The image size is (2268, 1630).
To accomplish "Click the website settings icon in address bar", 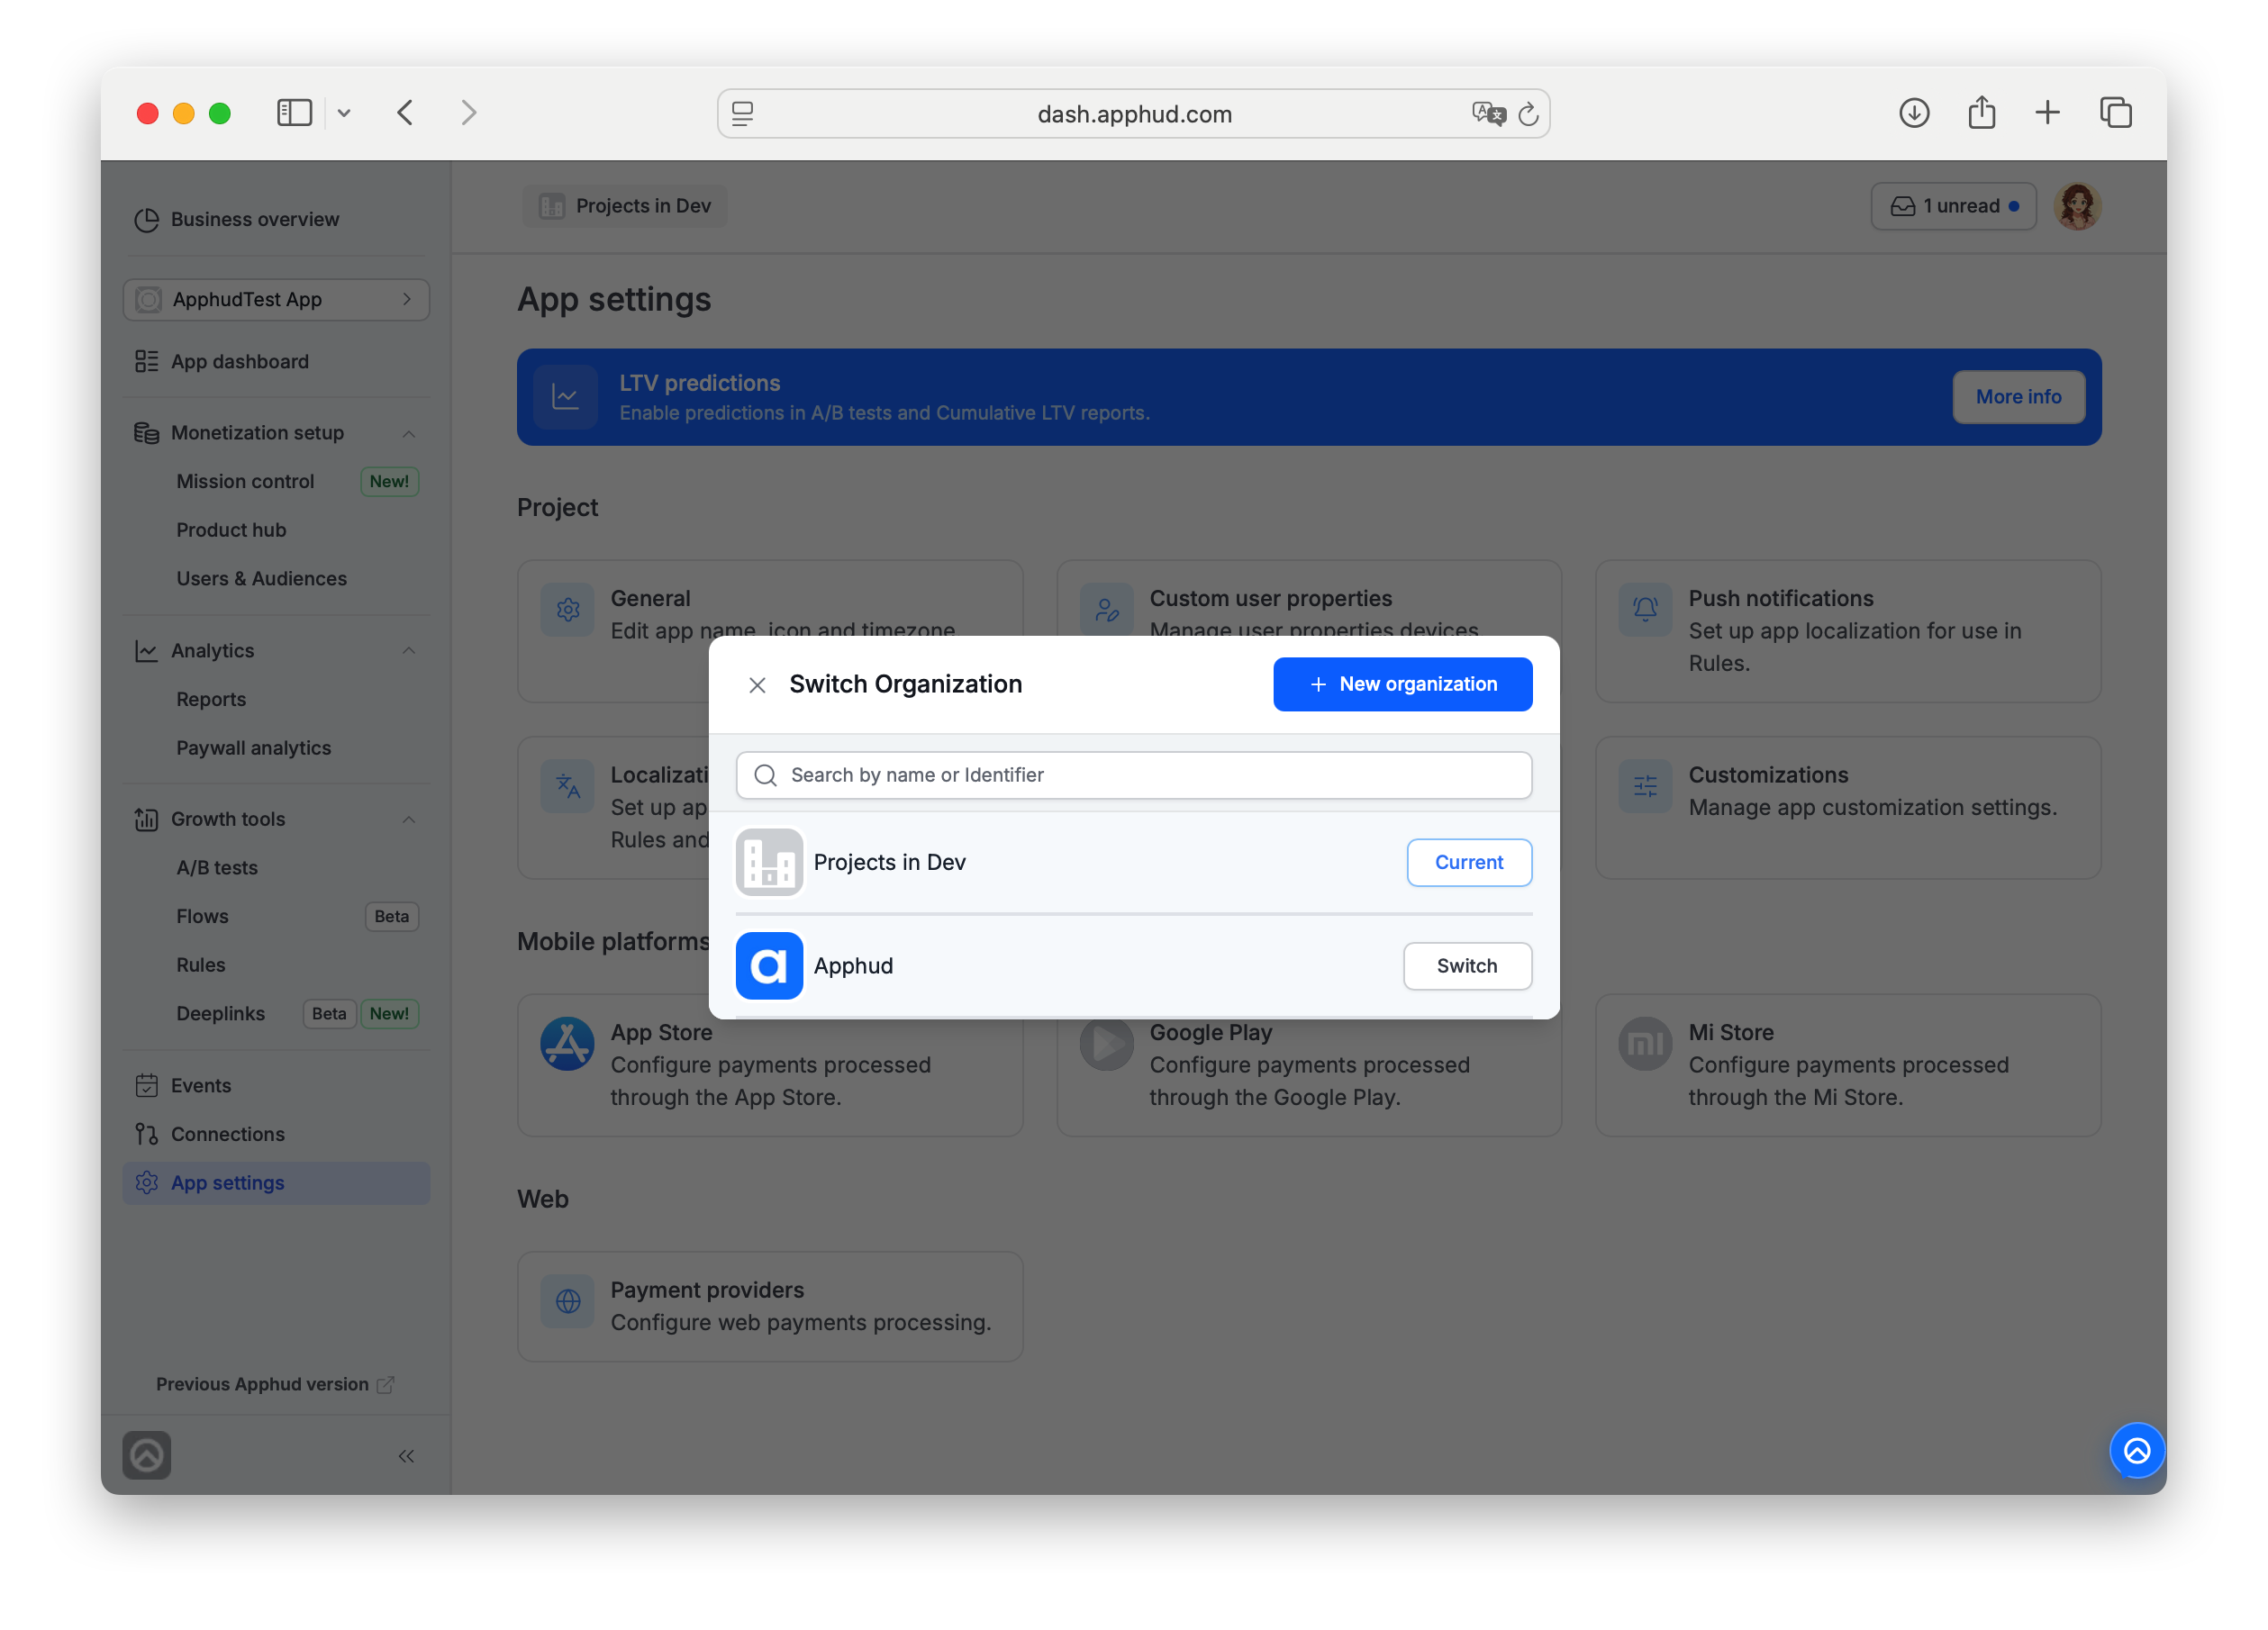I will pos(742,113).
